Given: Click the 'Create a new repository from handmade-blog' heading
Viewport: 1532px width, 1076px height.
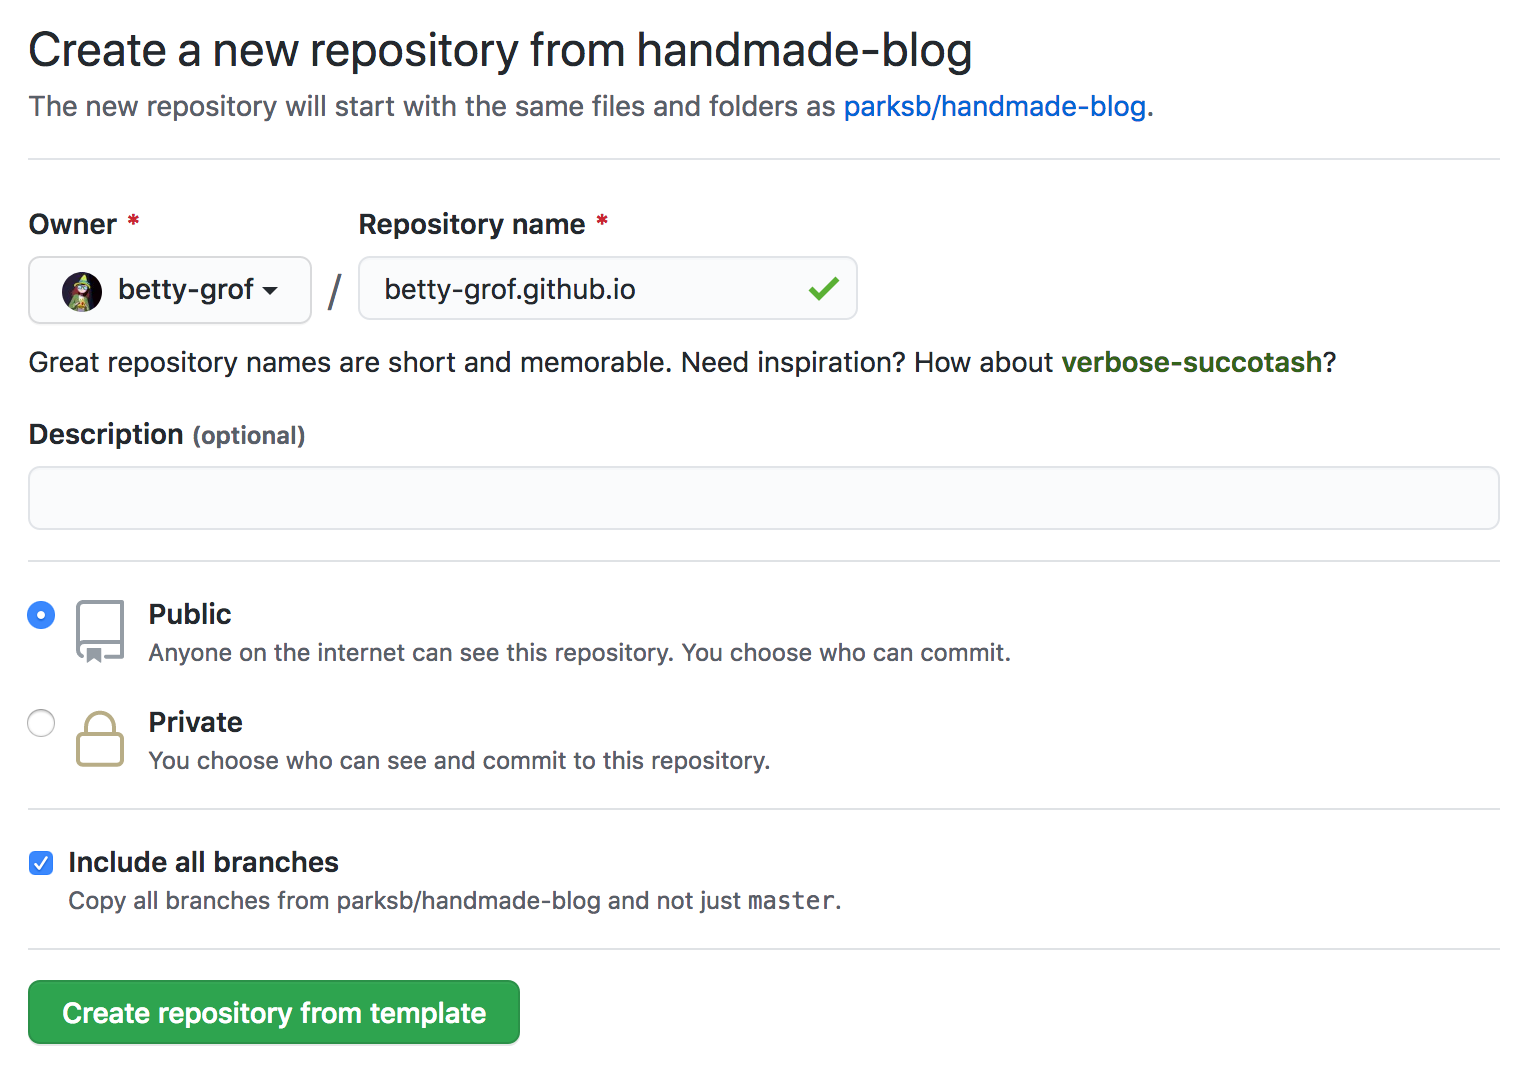Looking at the screenshot, I should coord(500,50).
